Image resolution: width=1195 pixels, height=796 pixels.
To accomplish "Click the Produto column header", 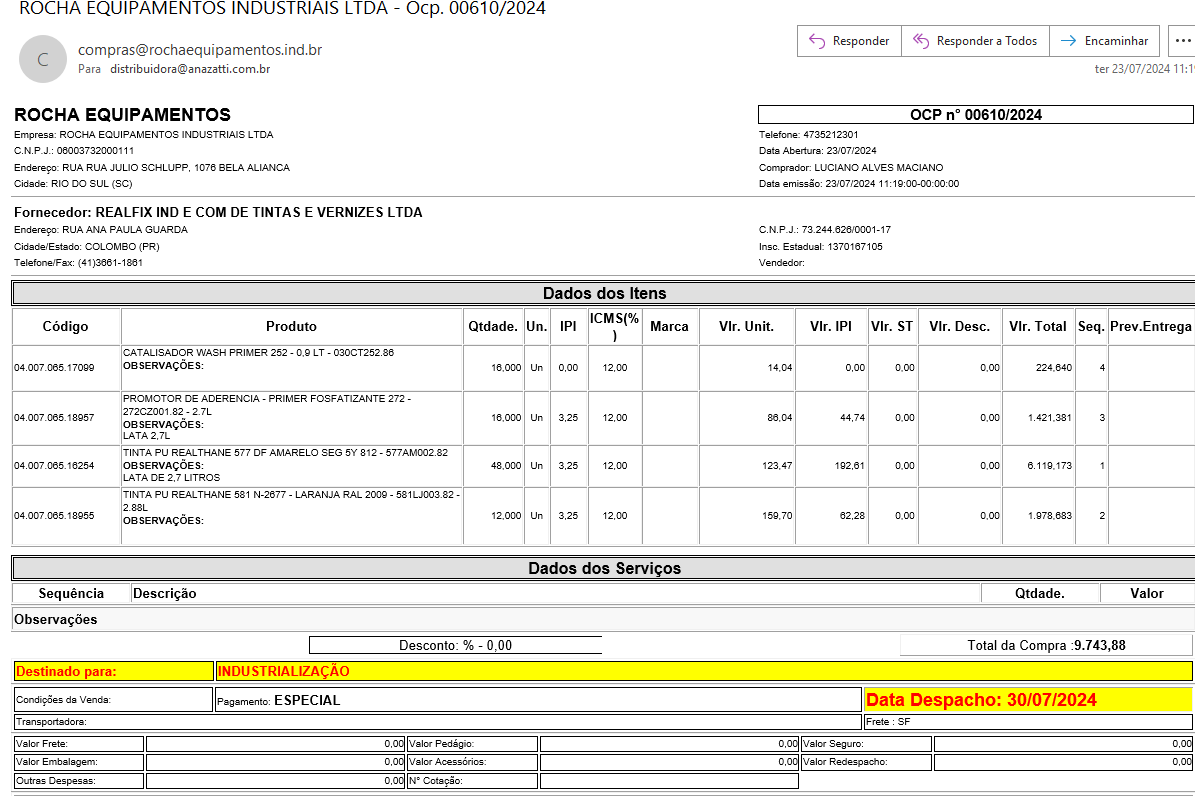I will [x=291, y=326].
